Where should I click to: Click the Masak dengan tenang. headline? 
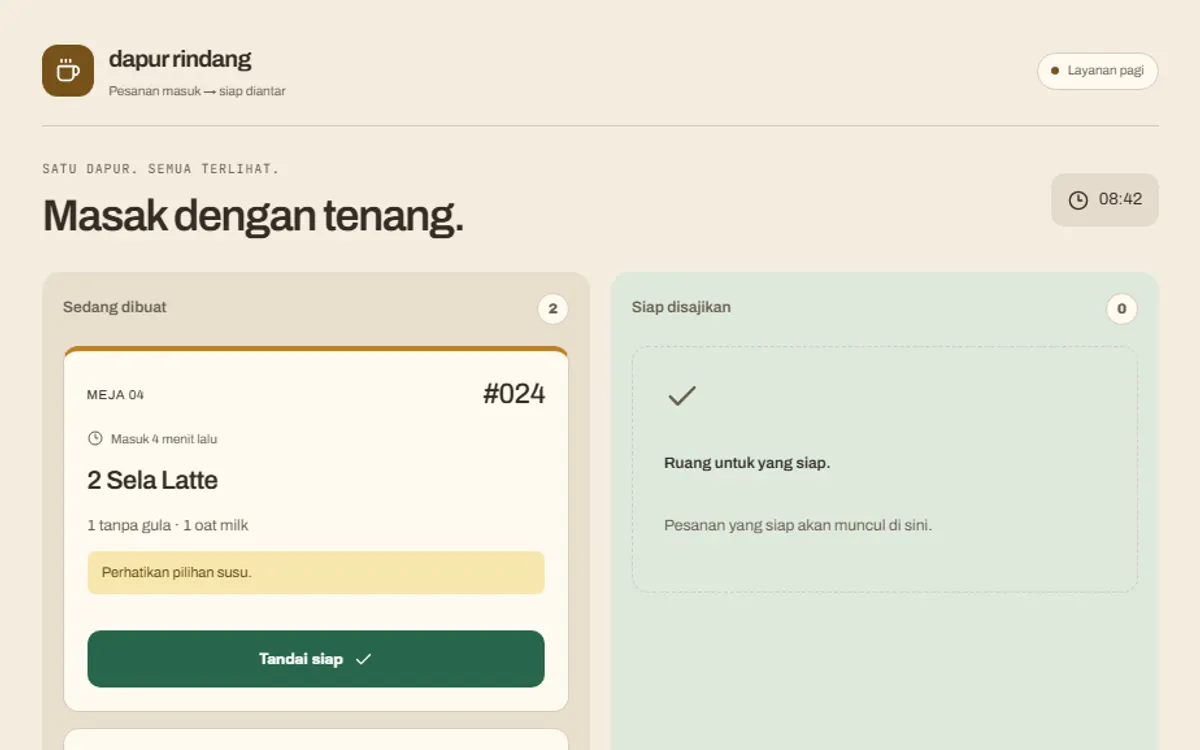click(253, 215)
